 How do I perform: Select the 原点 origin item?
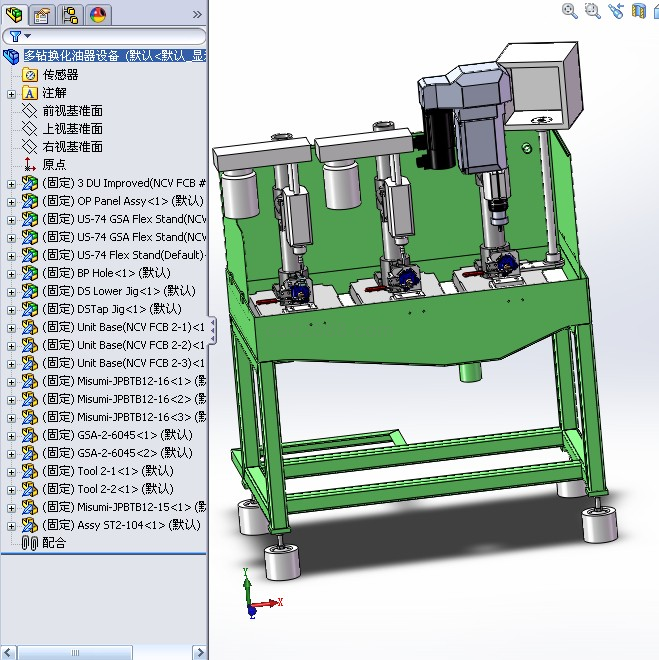55,165
